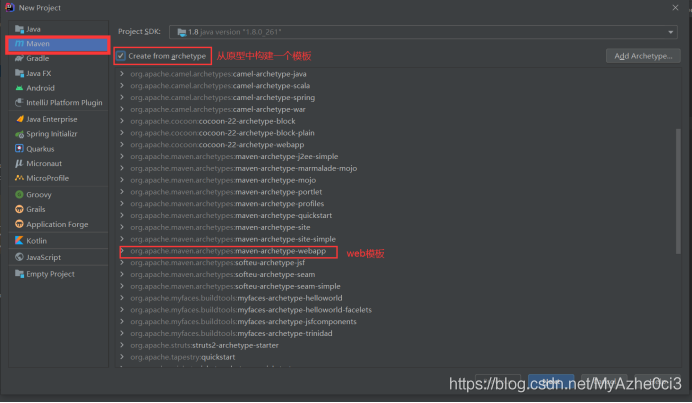This screenshot has width=692, height=403.
Task: Open the Project SDK dropdown arrow
Action: coord(670,32)
